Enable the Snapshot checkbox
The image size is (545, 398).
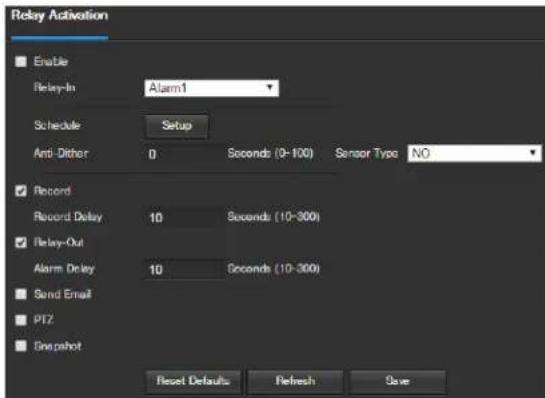pyautogui.click(x=21, y=346)
